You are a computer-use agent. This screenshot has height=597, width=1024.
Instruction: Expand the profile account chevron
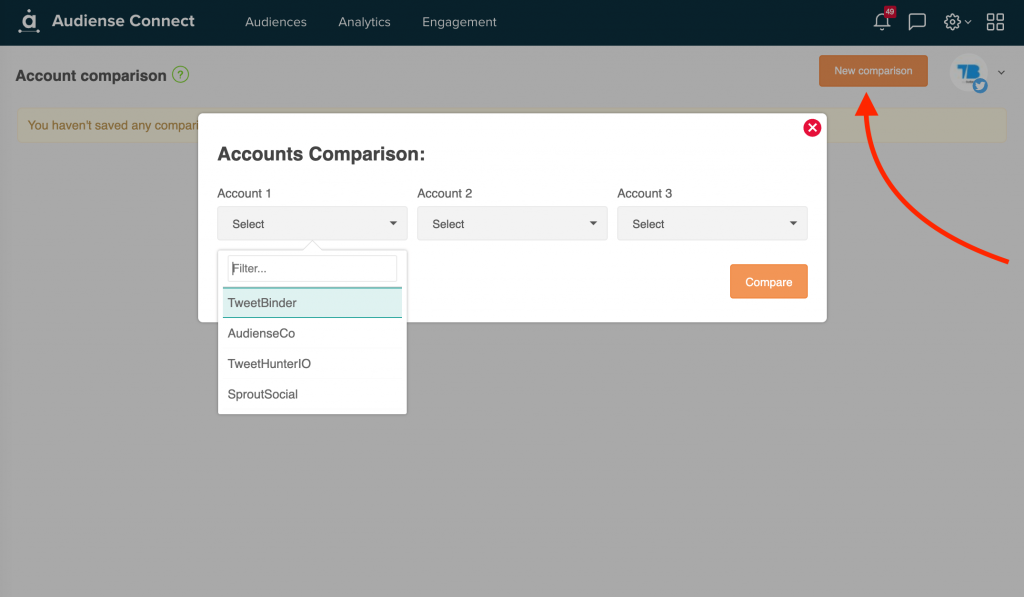coord(1001,73)
